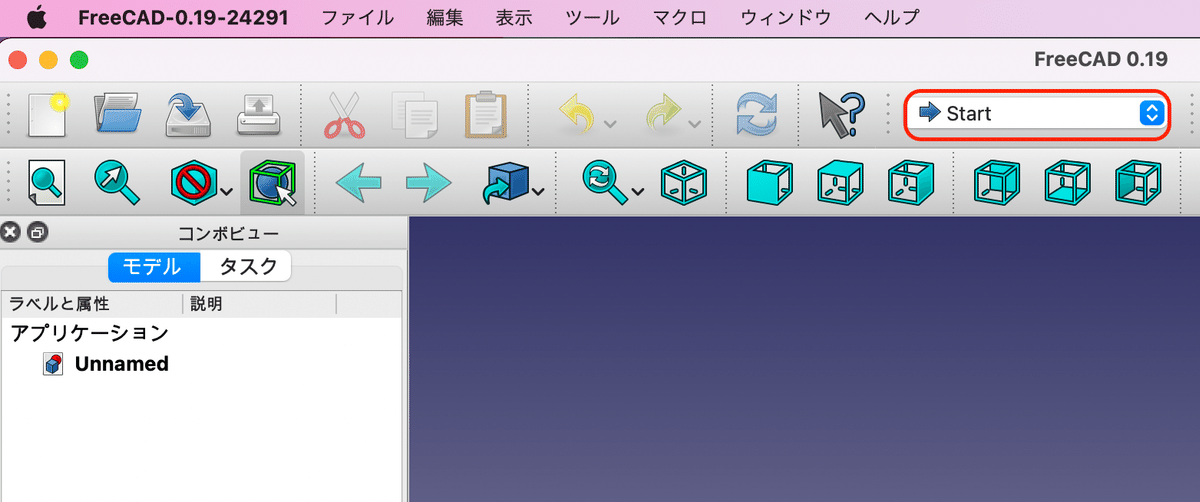Activate the What's This help cursor
Screen dimensions: 1200x502
pos(842,114)
